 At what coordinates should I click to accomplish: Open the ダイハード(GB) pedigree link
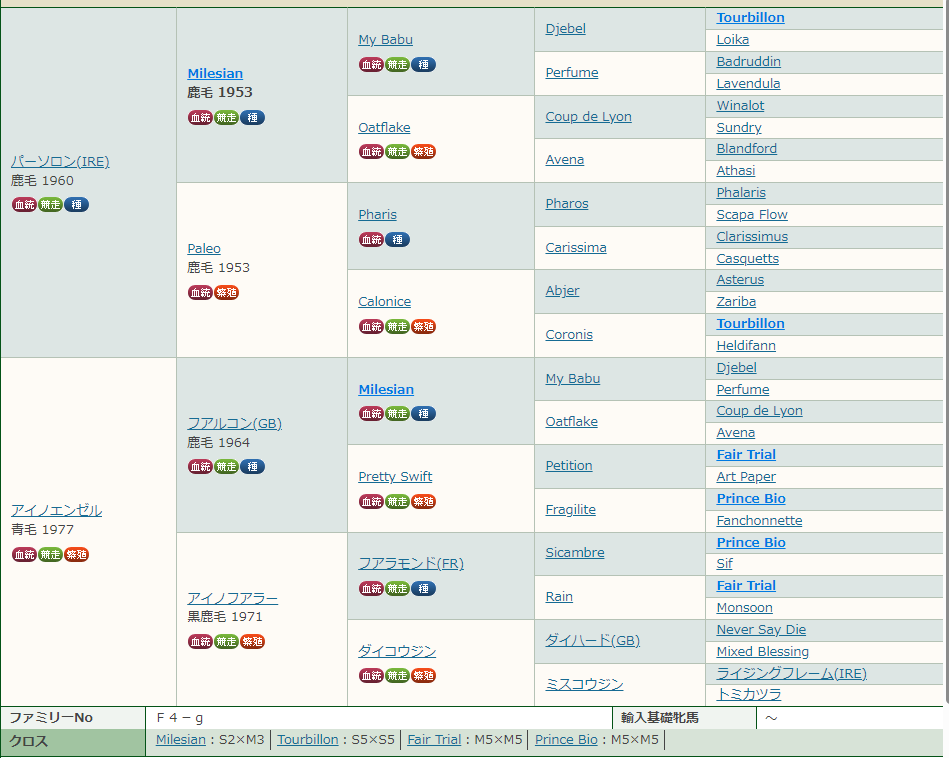[592, 641]
